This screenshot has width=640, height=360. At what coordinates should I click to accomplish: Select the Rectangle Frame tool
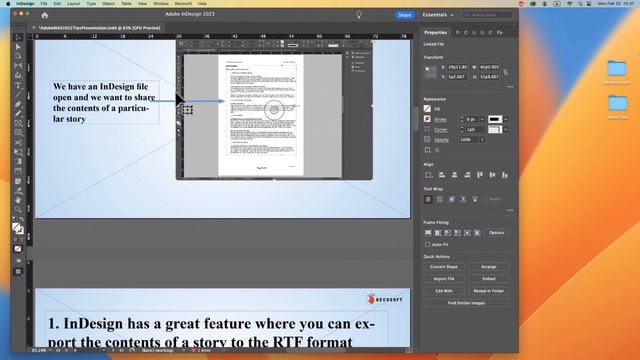pyautogui.click(x=18, y=123)
